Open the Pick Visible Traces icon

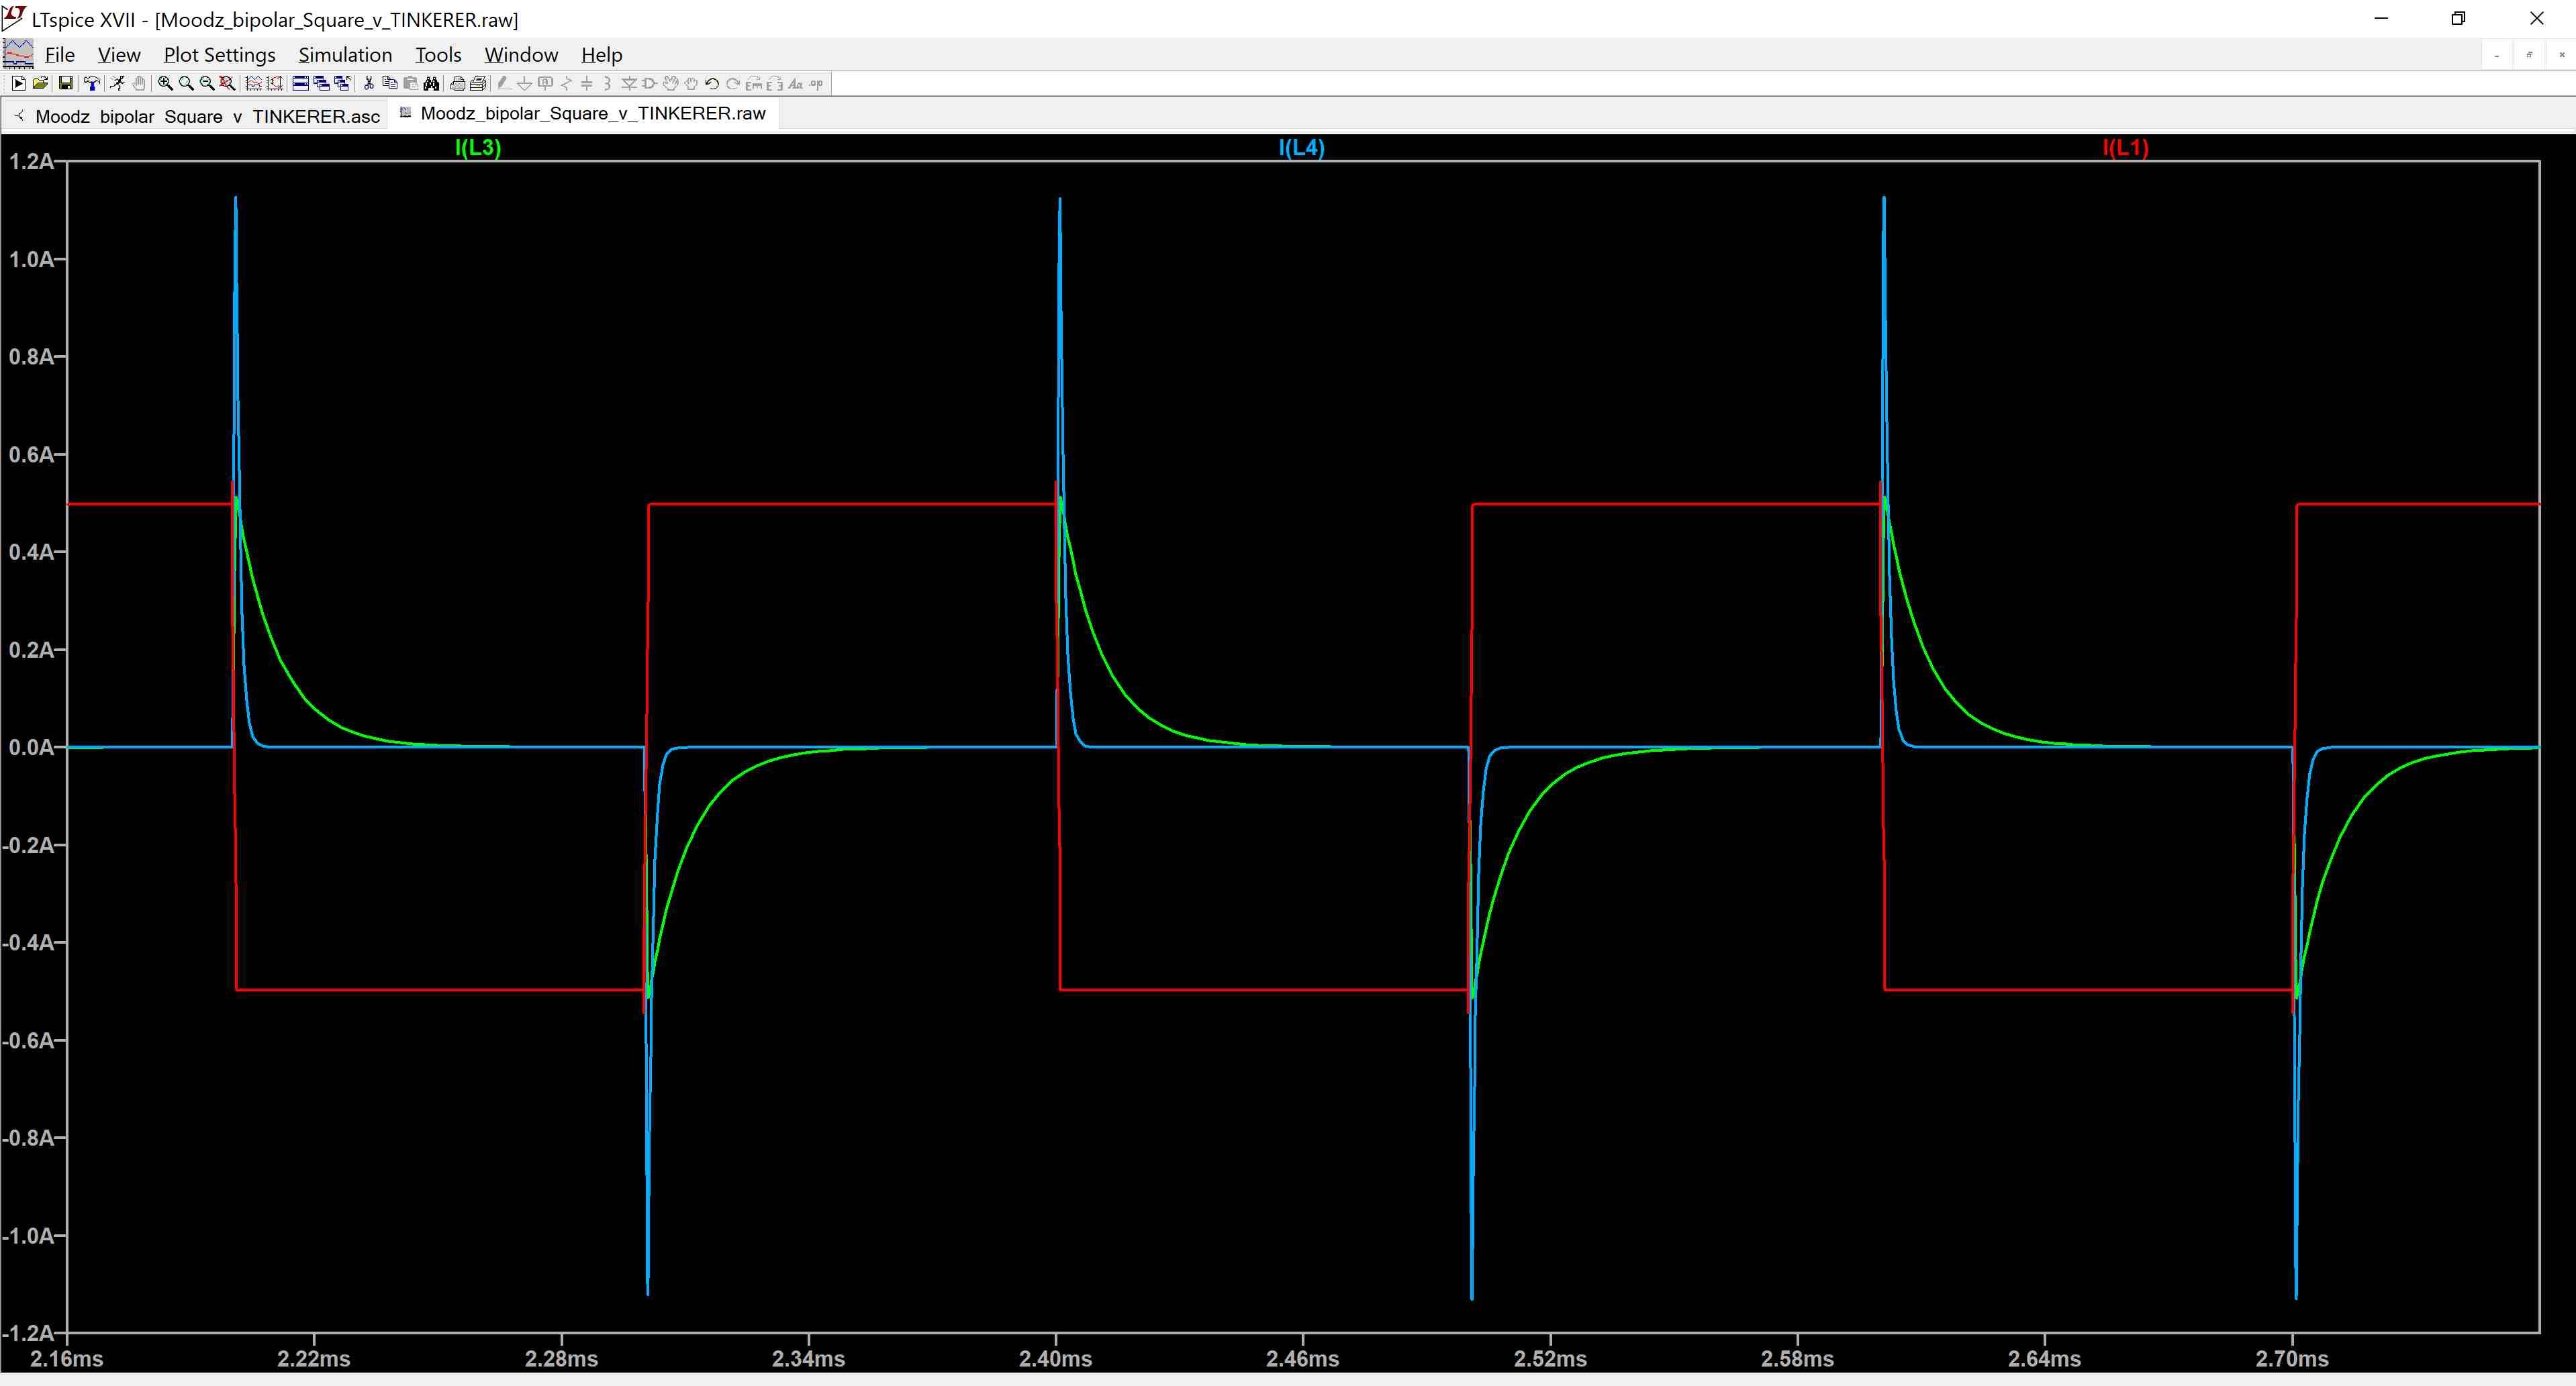254,83
